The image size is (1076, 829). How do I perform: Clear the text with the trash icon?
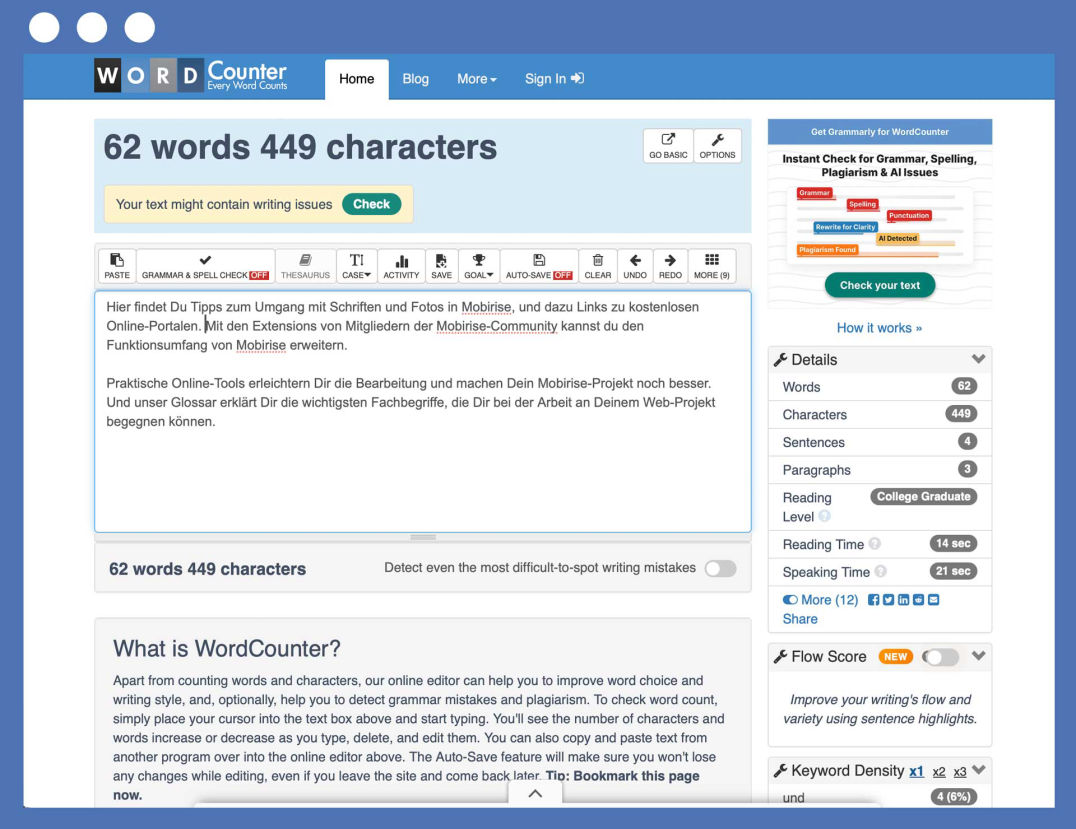tap(598, 266)
